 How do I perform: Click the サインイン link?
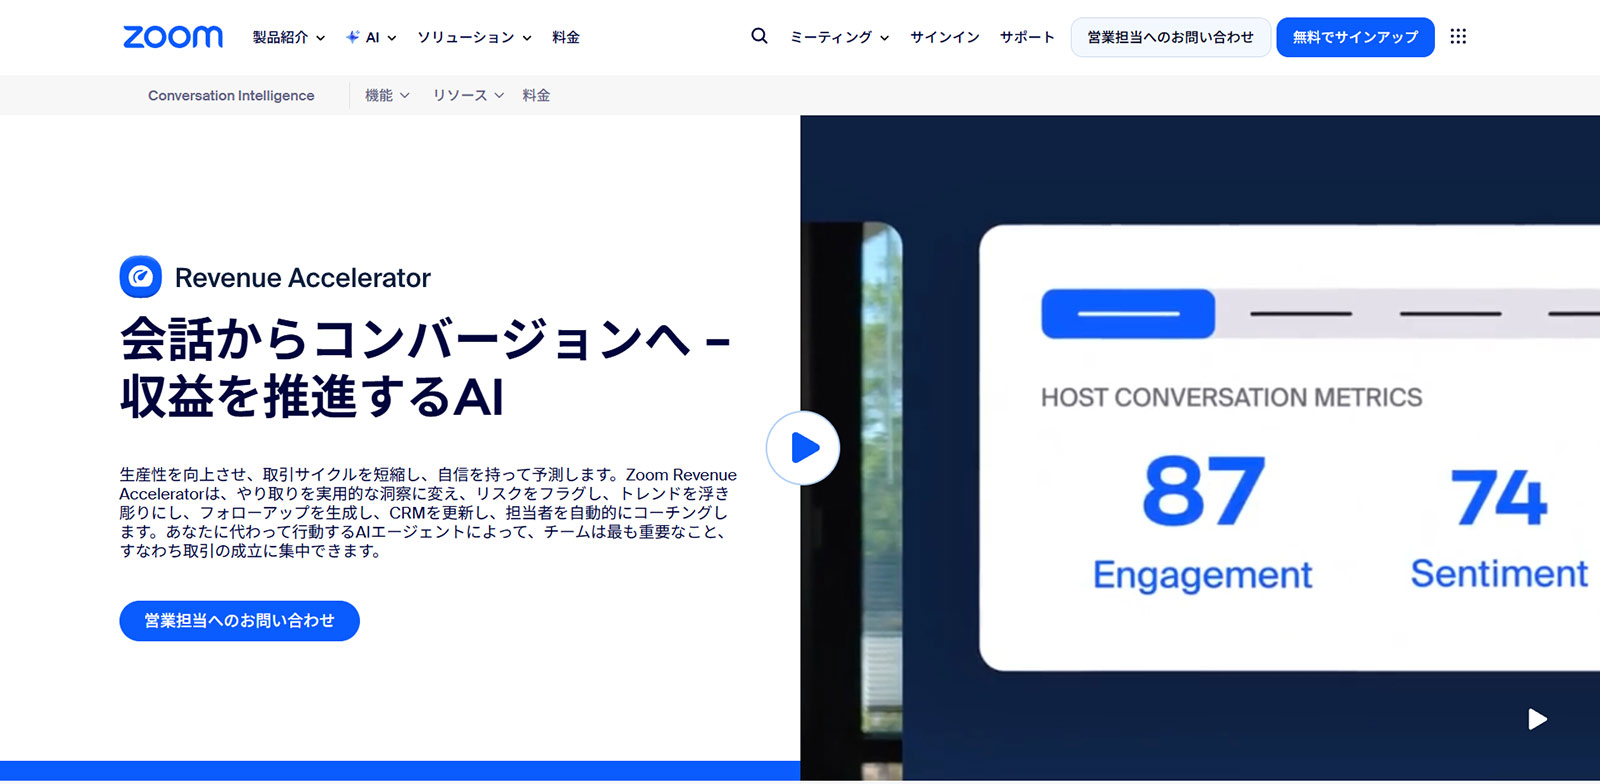click(944, 37)
